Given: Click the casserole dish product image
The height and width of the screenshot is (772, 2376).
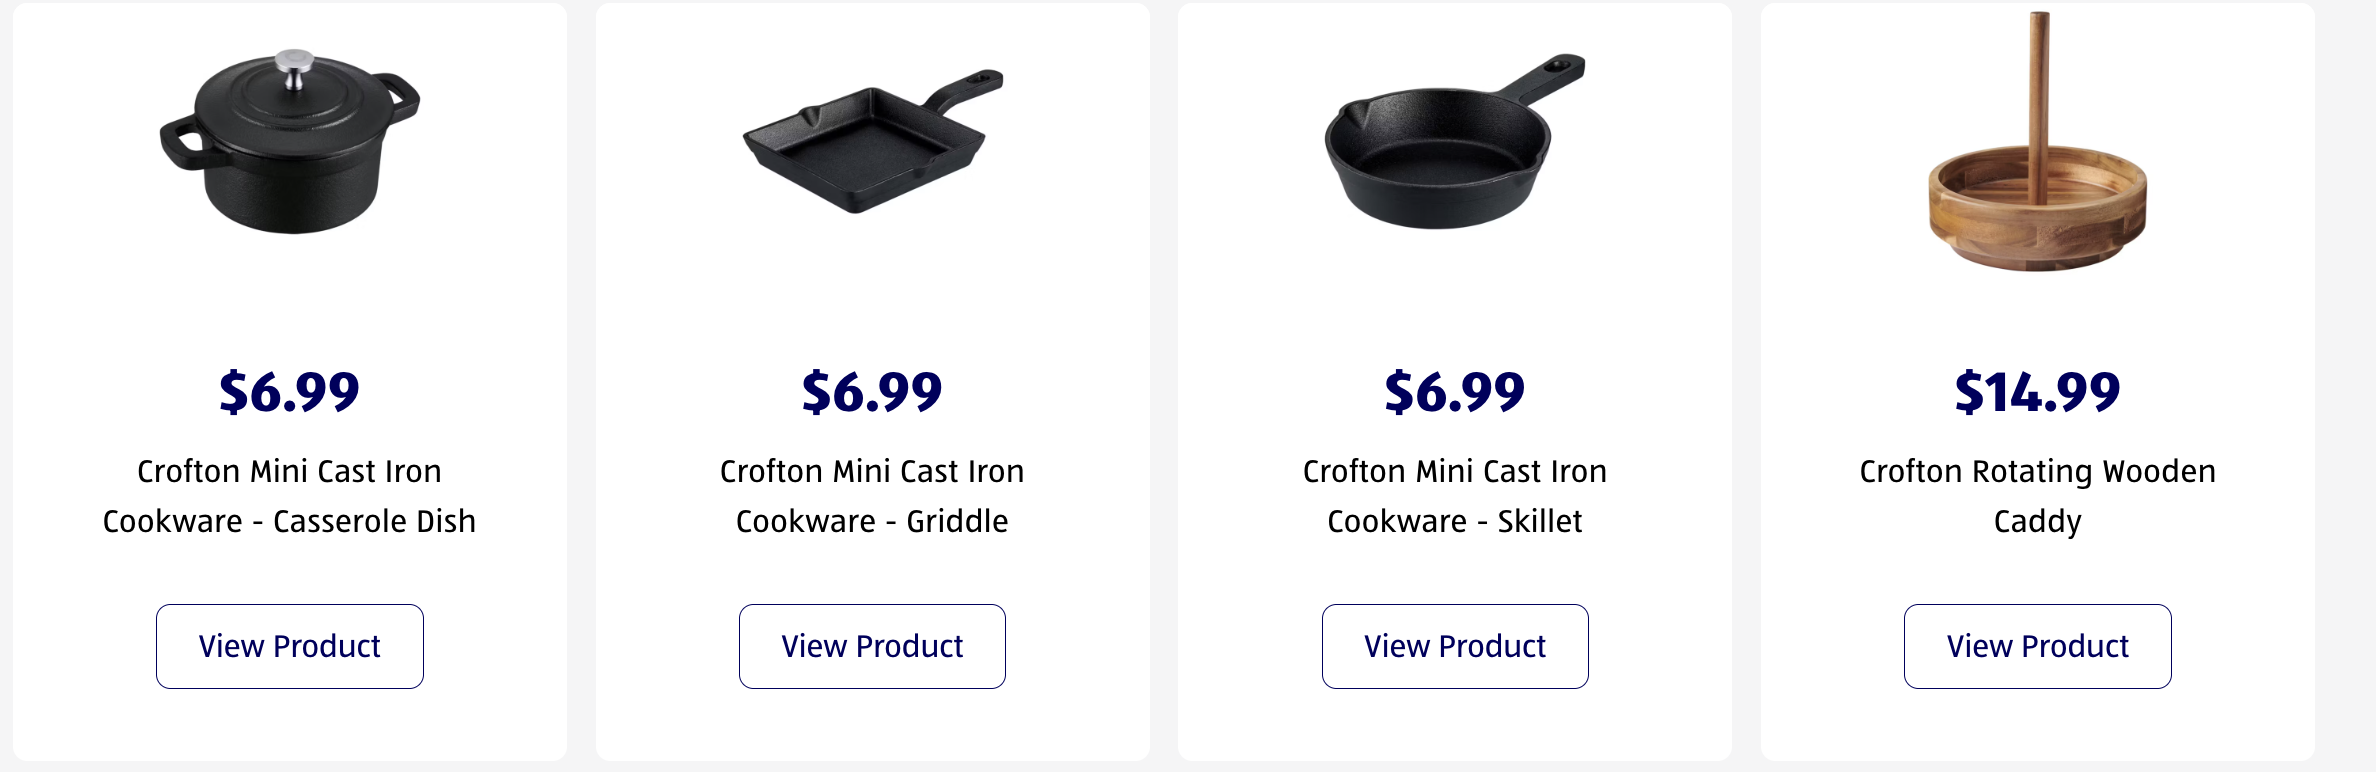Looking at the screenshot, I should point(289,143).
